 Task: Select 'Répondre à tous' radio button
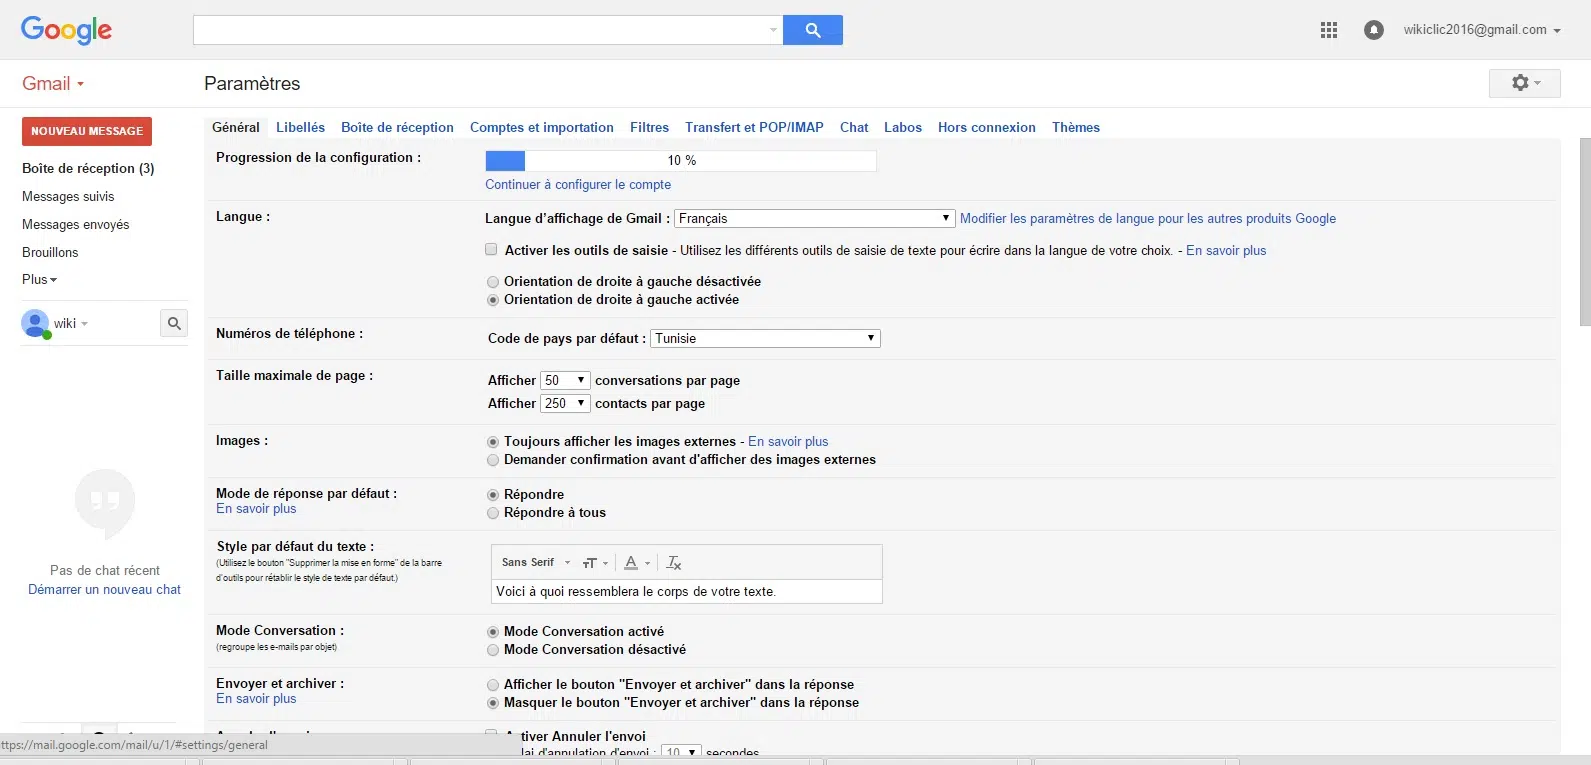493,513
